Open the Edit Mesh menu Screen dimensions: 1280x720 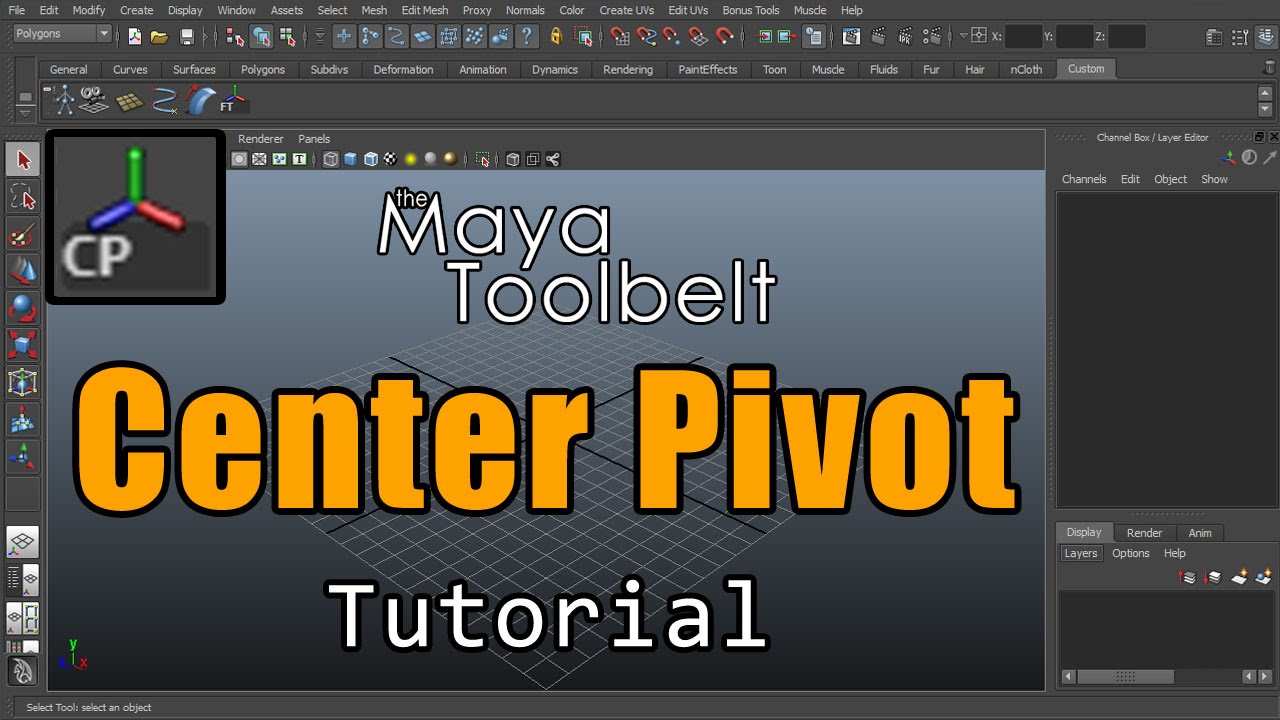pyautogui.click(x=424, y=10)
